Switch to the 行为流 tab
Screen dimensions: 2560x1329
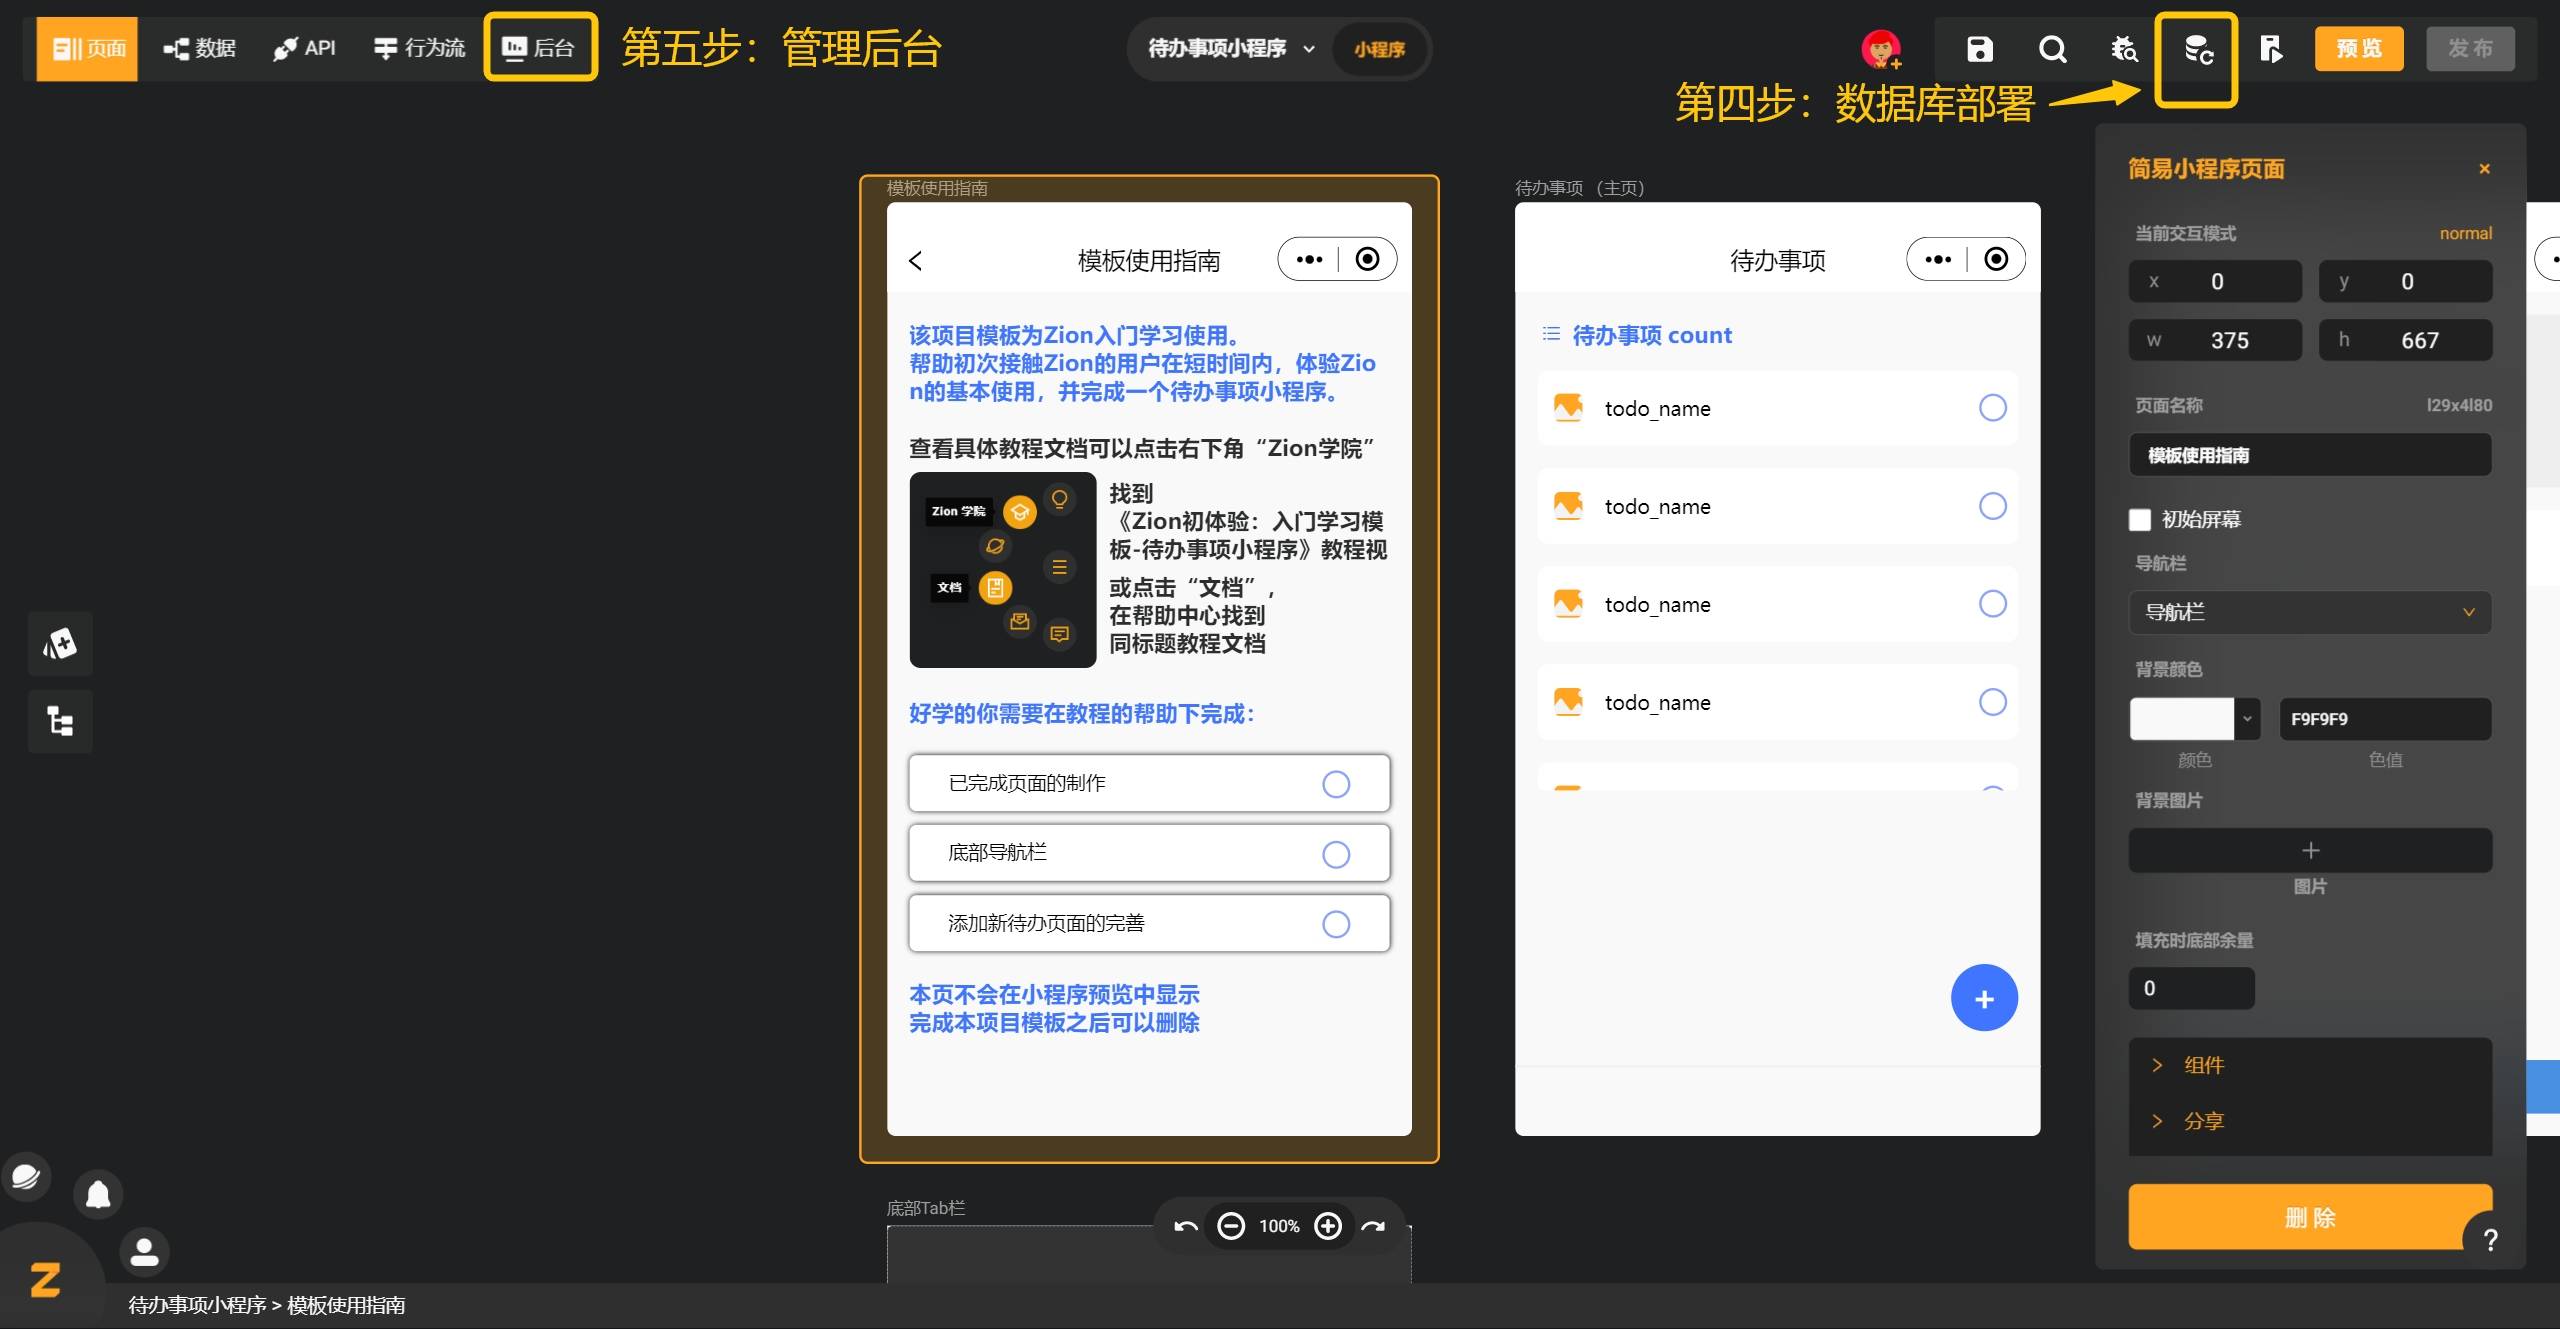[x=418, y=48]
